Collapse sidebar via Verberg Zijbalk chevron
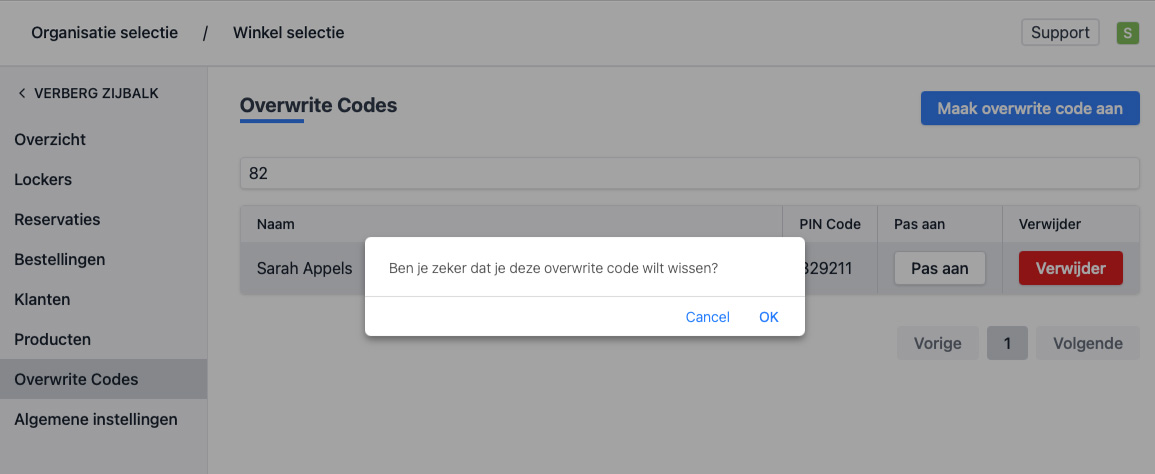 22,94
